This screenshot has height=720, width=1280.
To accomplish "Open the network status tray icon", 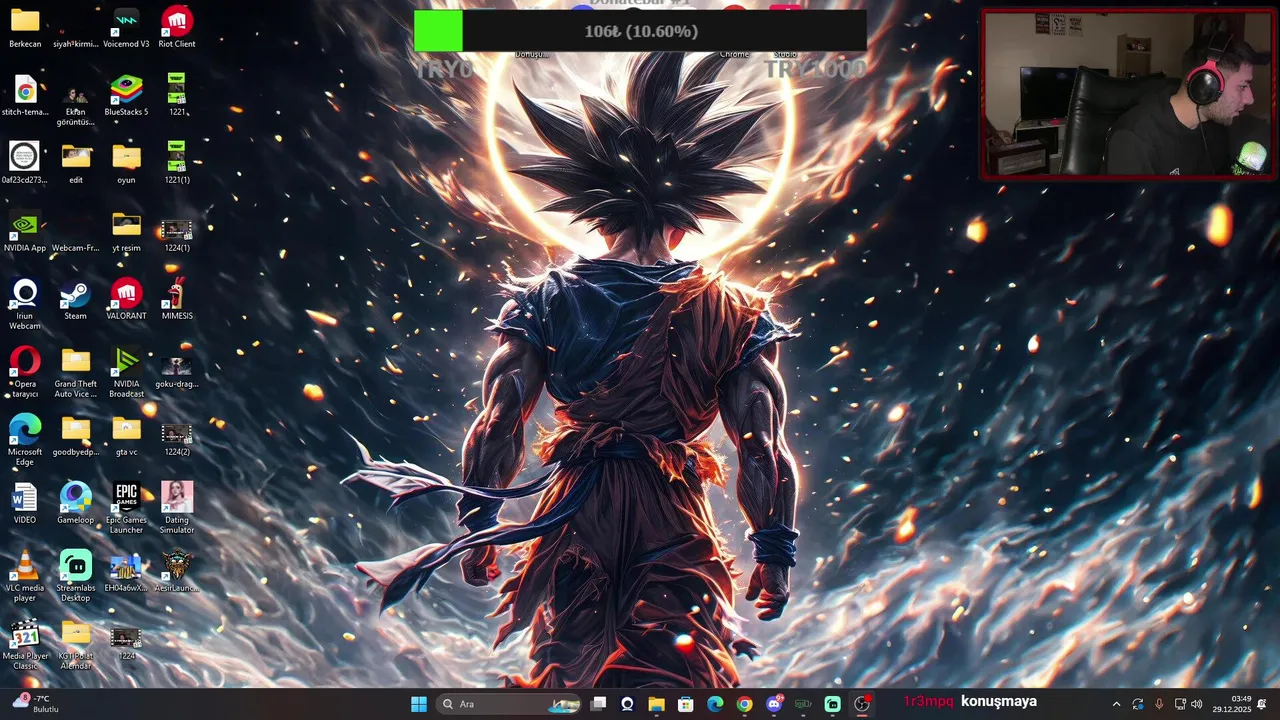I will coord(1180,704).
